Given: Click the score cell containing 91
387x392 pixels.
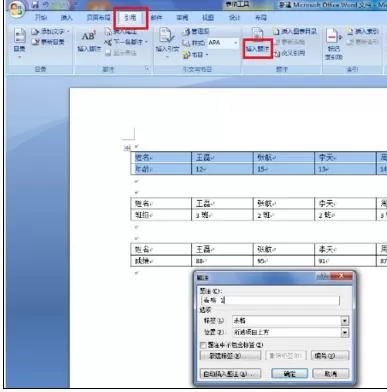Looking at the screenshot, I should pyautogui.click(x=345, y=261).
